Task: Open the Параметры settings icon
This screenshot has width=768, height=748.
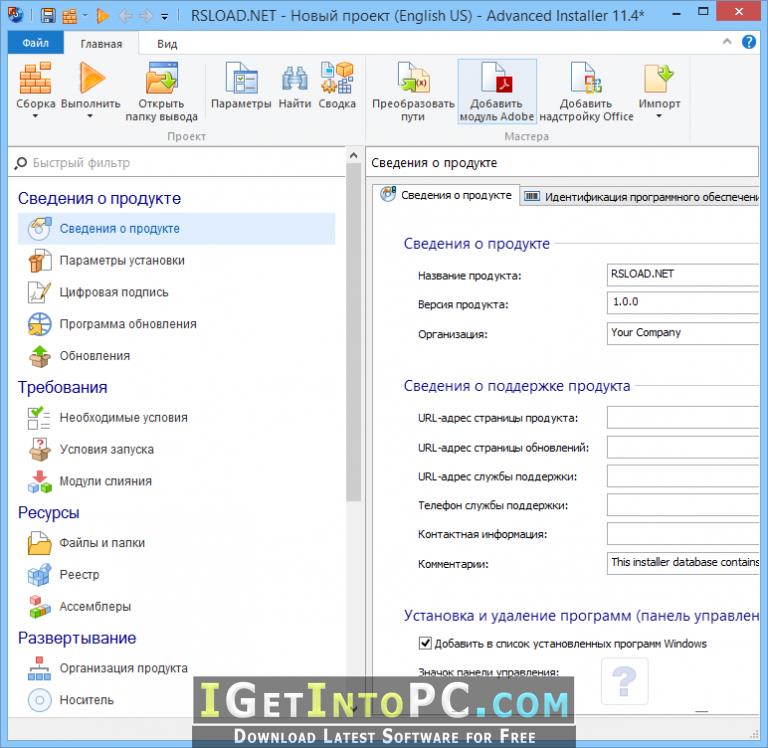Action: point(241,78)
